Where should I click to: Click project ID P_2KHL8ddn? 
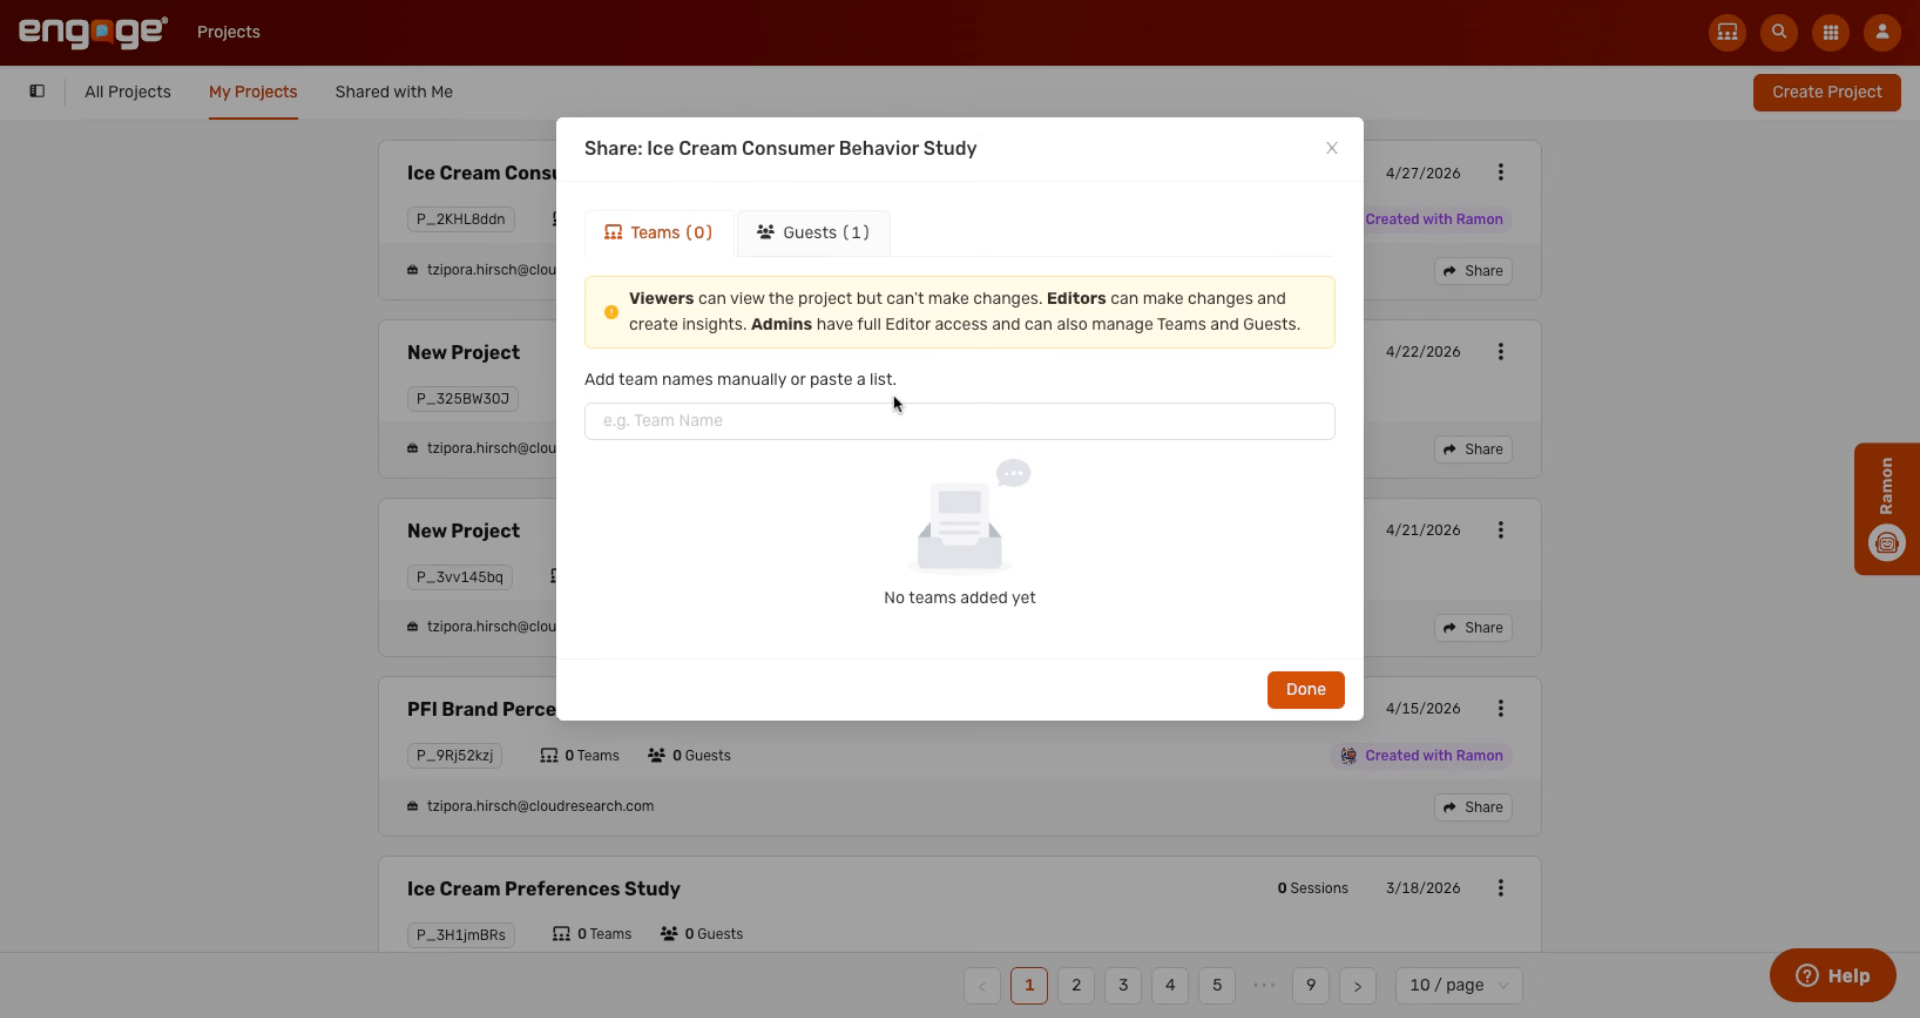(461, 219)
